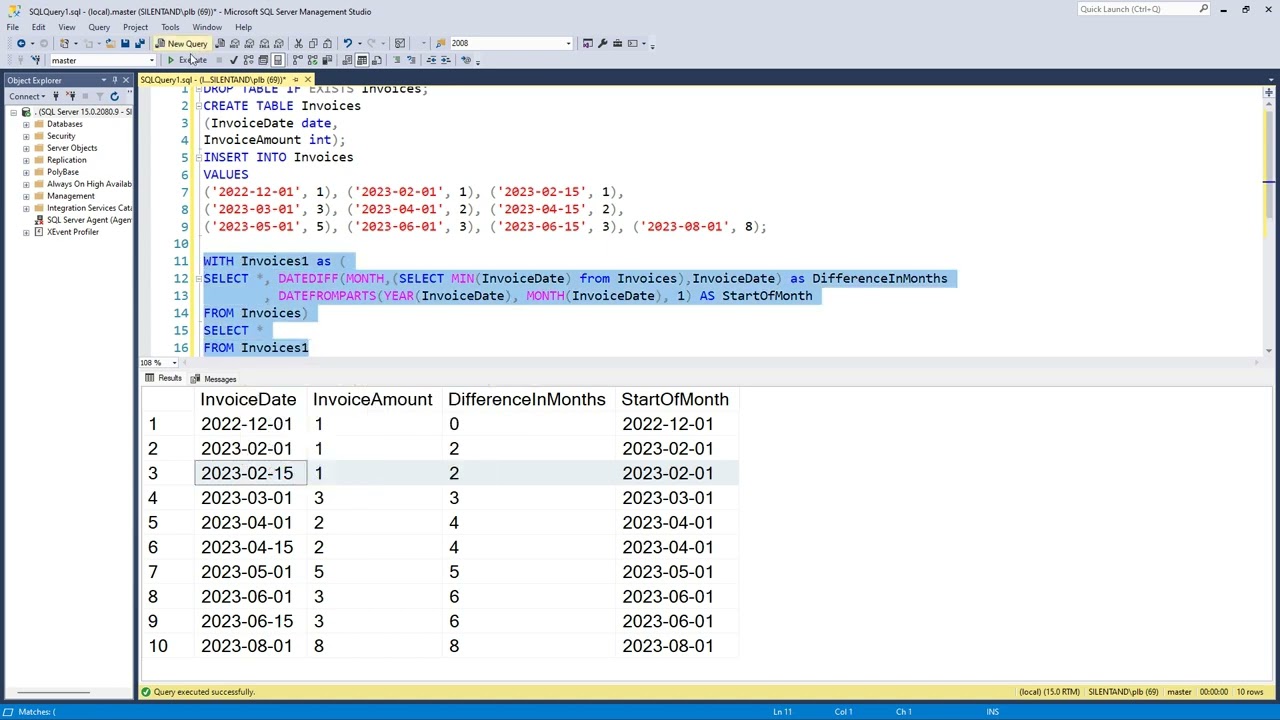Select row header 5 in results grid
The image size is (1280, 720).
166,522
